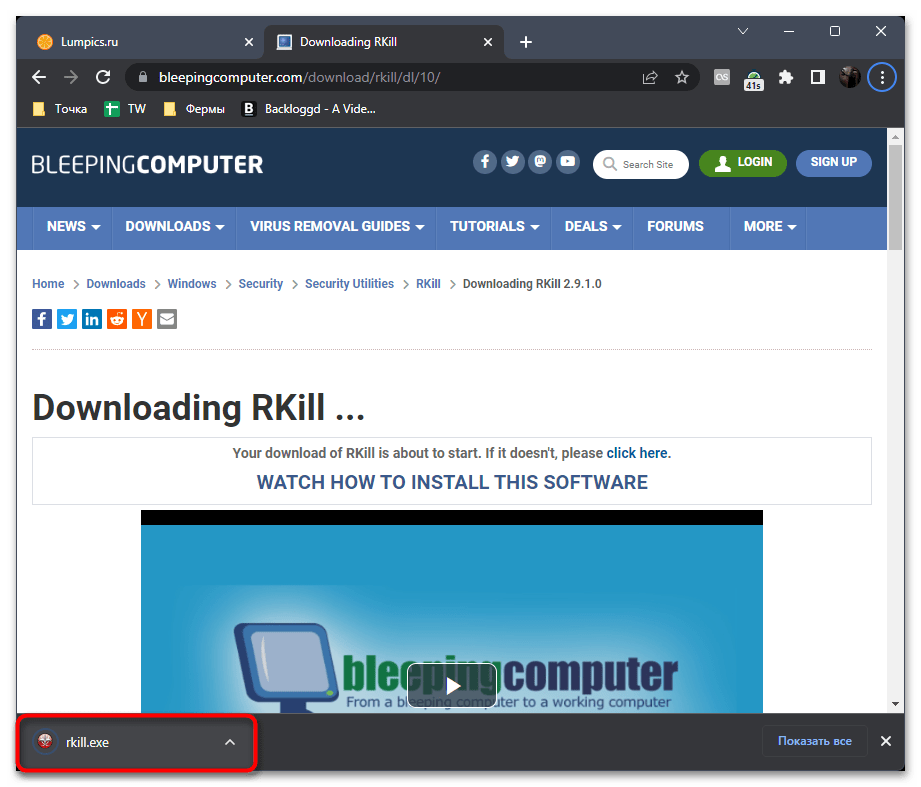Share on Facebook via square share icon
The image size is (921, 787).
pyautogui.click(x=42, y=319)
